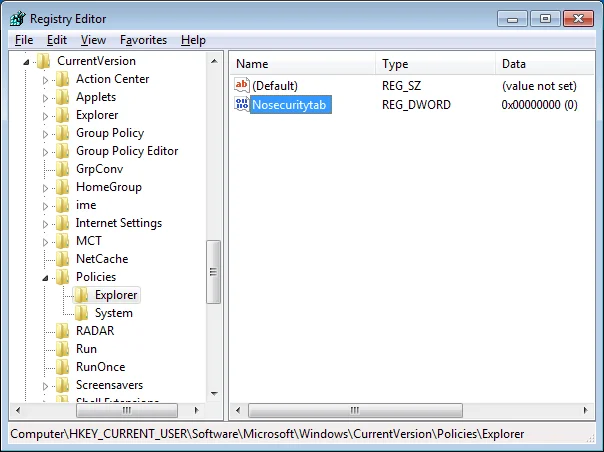Click the HomeGroup folder icon

(62, 187)
